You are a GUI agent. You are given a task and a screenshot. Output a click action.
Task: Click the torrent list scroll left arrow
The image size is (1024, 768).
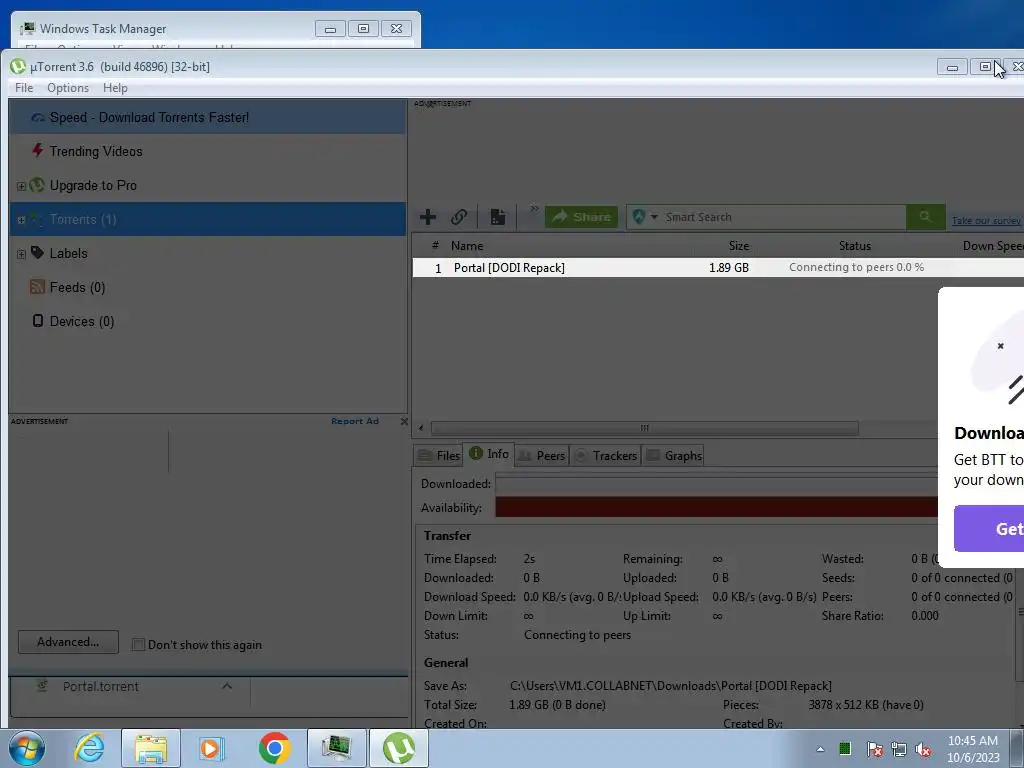pos(421,428)
